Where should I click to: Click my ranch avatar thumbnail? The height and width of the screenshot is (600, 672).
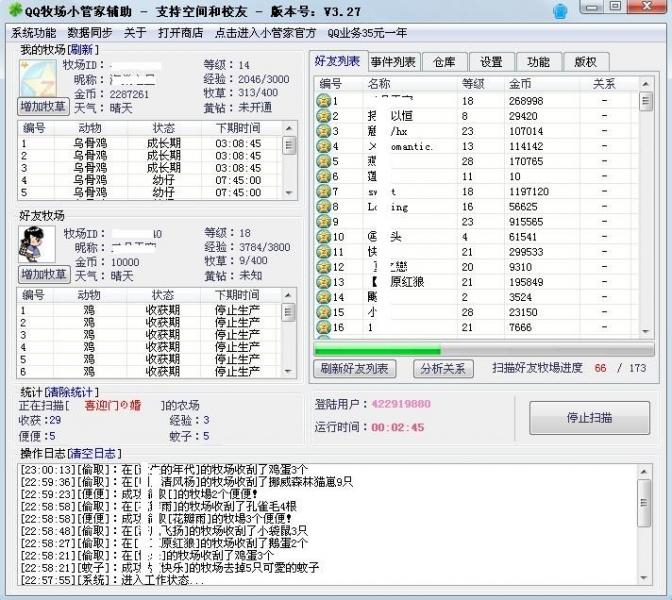pyautogui.click(x=38, y=78)
